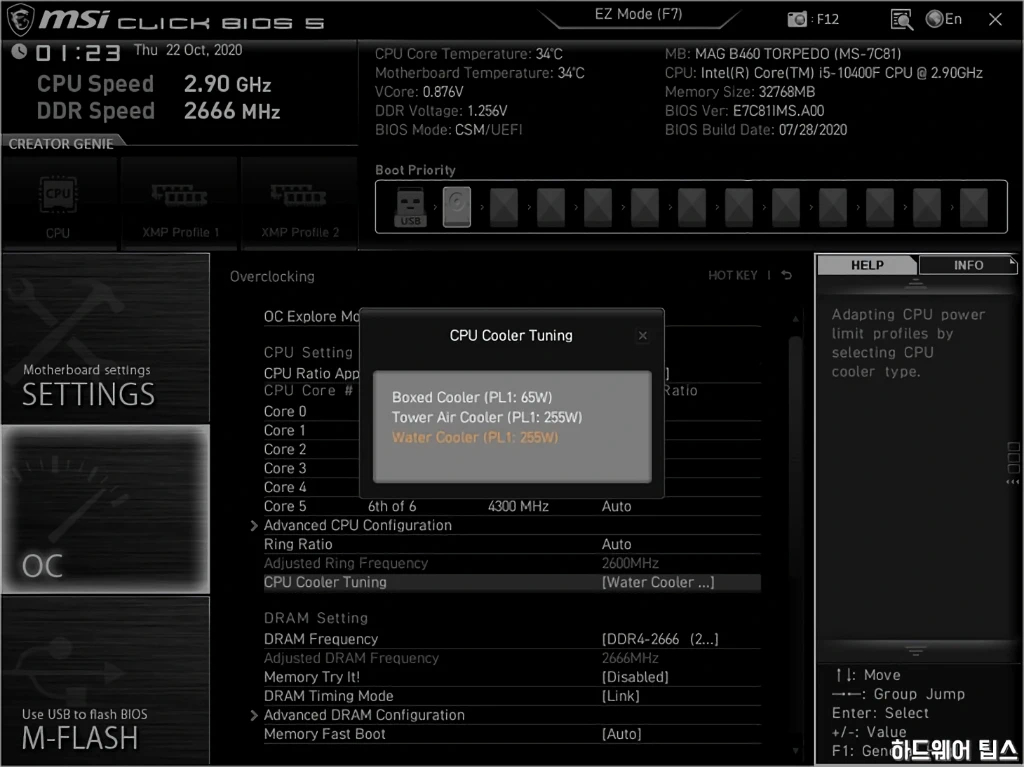Select USB boot device icon

point(410,207)
